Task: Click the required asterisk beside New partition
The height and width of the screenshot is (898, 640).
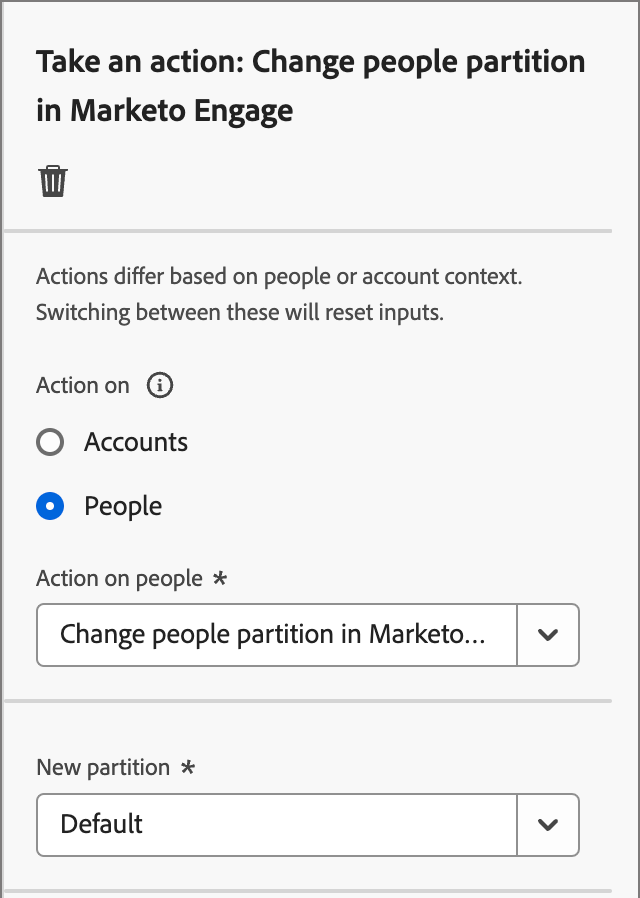Action: coord(187,767)
